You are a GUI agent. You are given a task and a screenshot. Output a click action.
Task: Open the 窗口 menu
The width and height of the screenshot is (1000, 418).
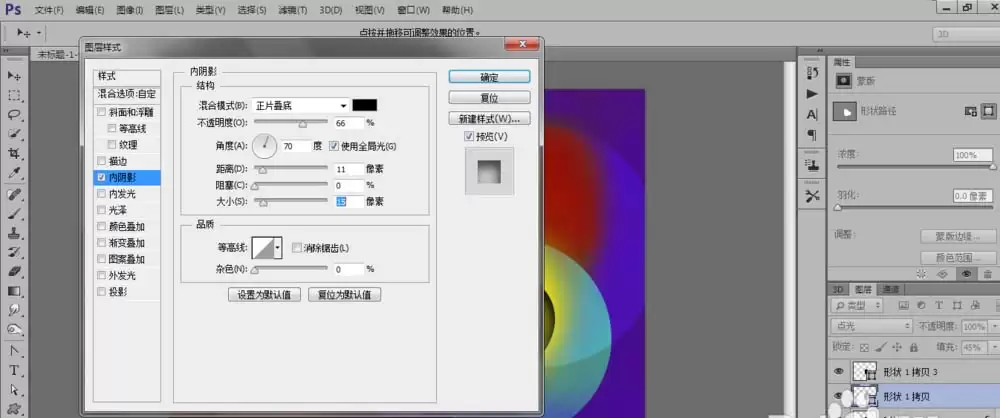413,10
